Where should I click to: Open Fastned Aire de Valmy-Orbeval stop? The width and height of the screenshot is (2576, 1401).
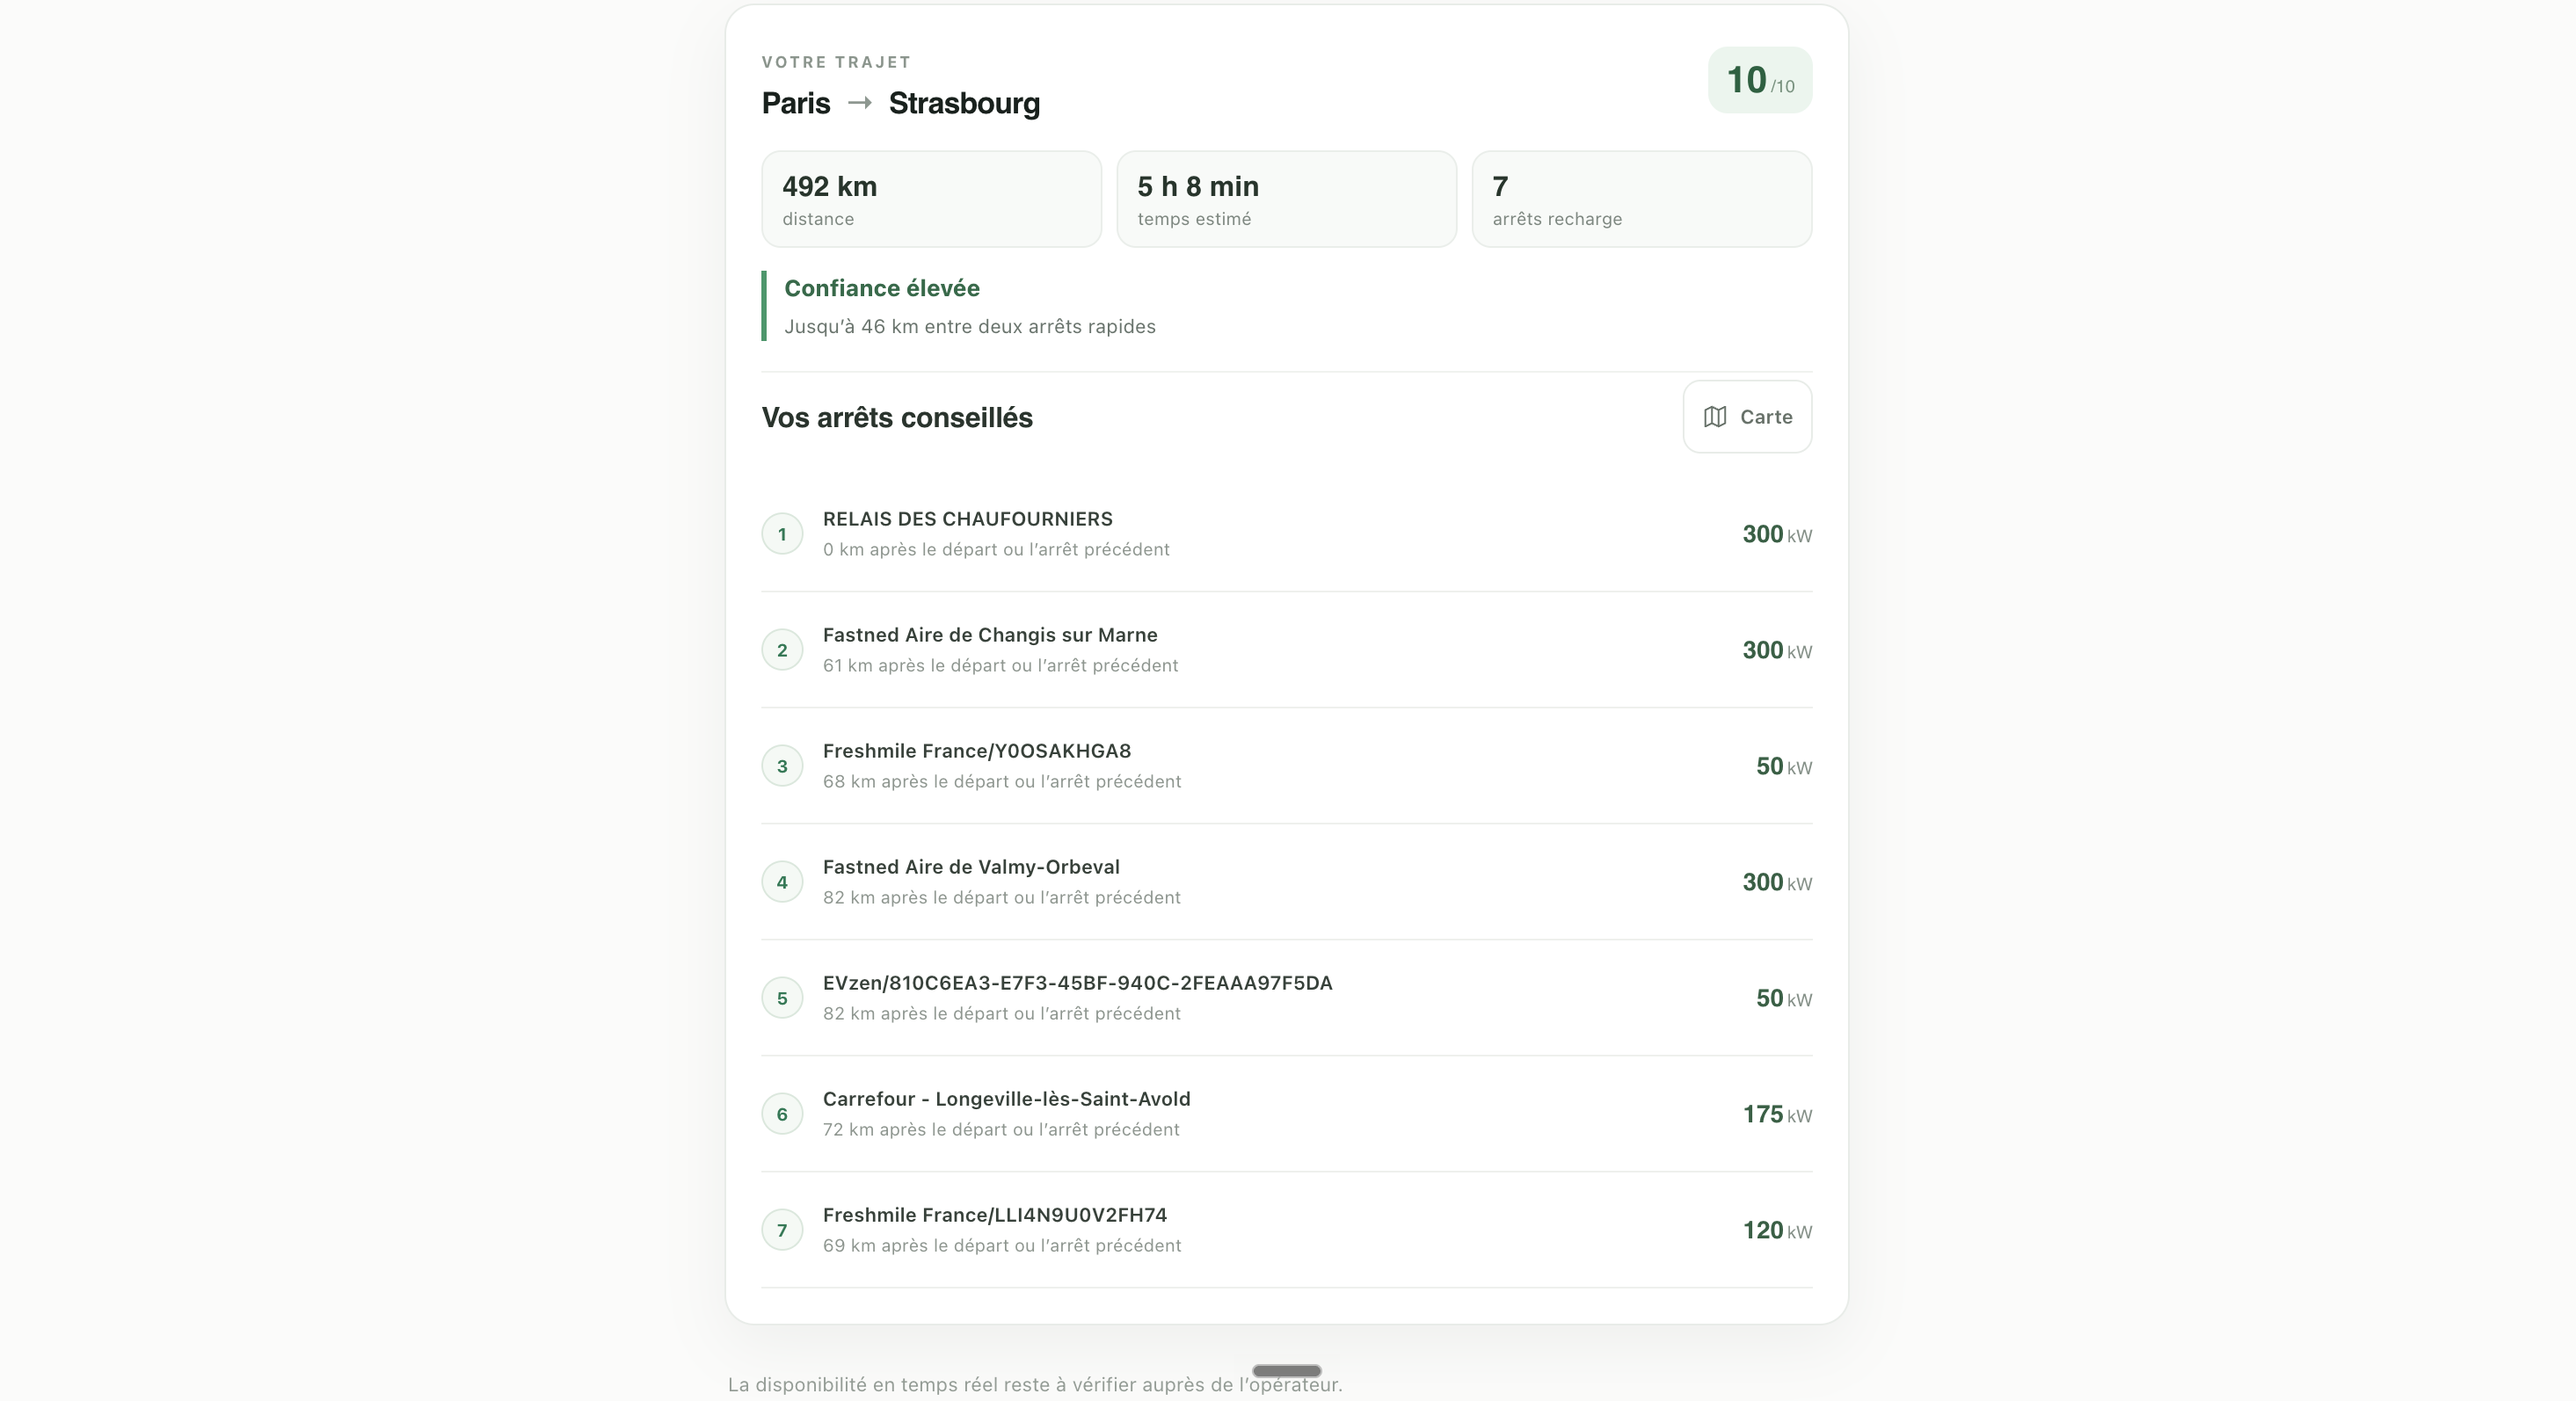[x=1286, y=882]
